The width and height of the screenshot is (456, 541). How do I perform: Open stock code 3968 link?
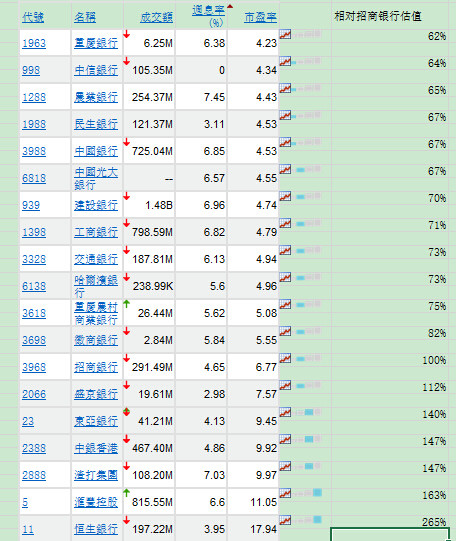coord(34,367)
